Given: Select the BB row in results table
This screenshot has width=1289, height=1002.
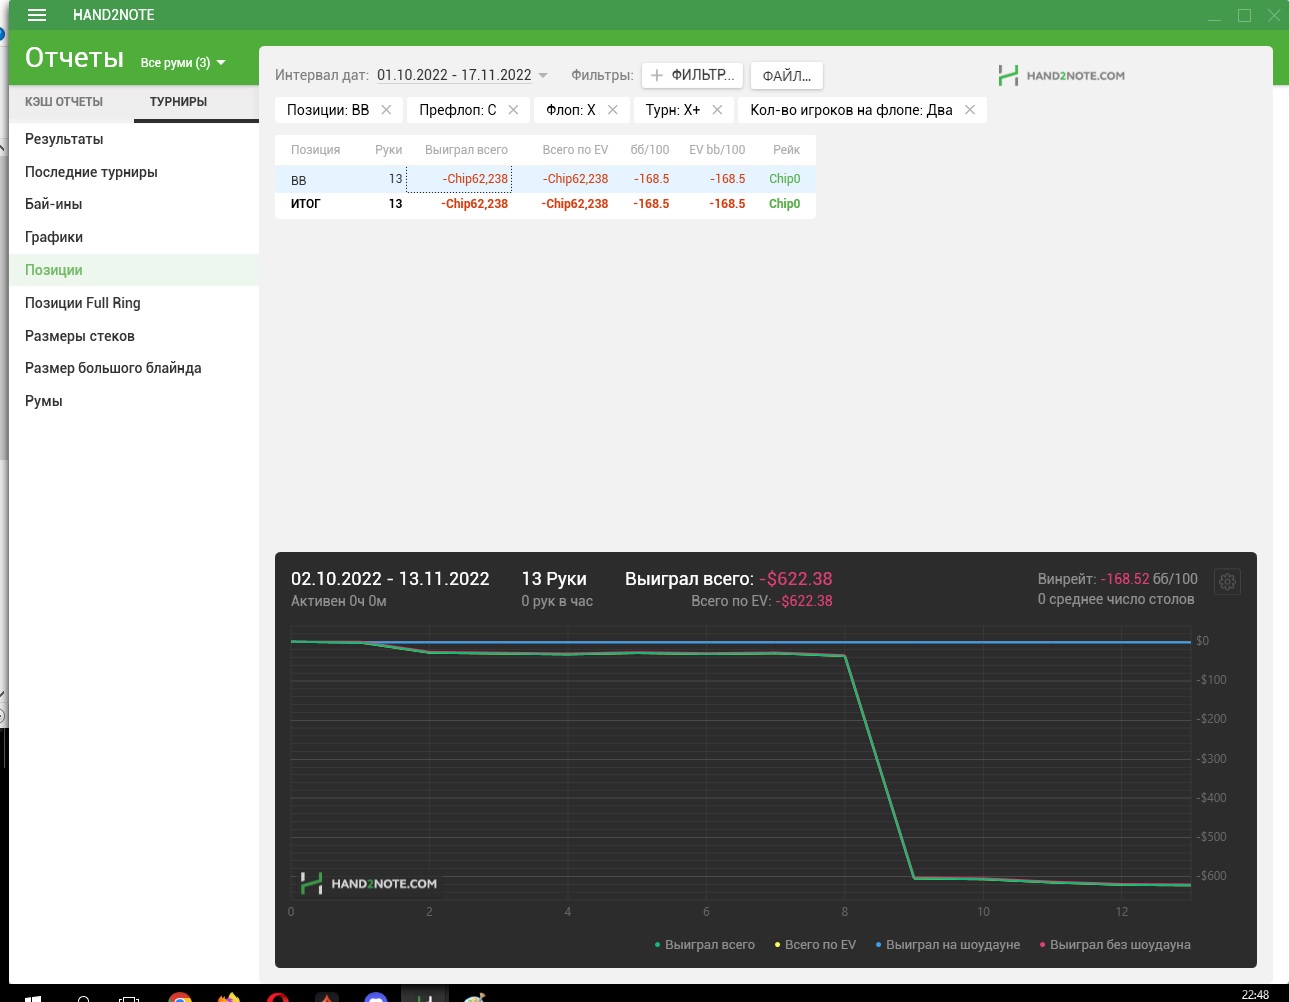Looking at the screenshot, I should coord(545,179).
